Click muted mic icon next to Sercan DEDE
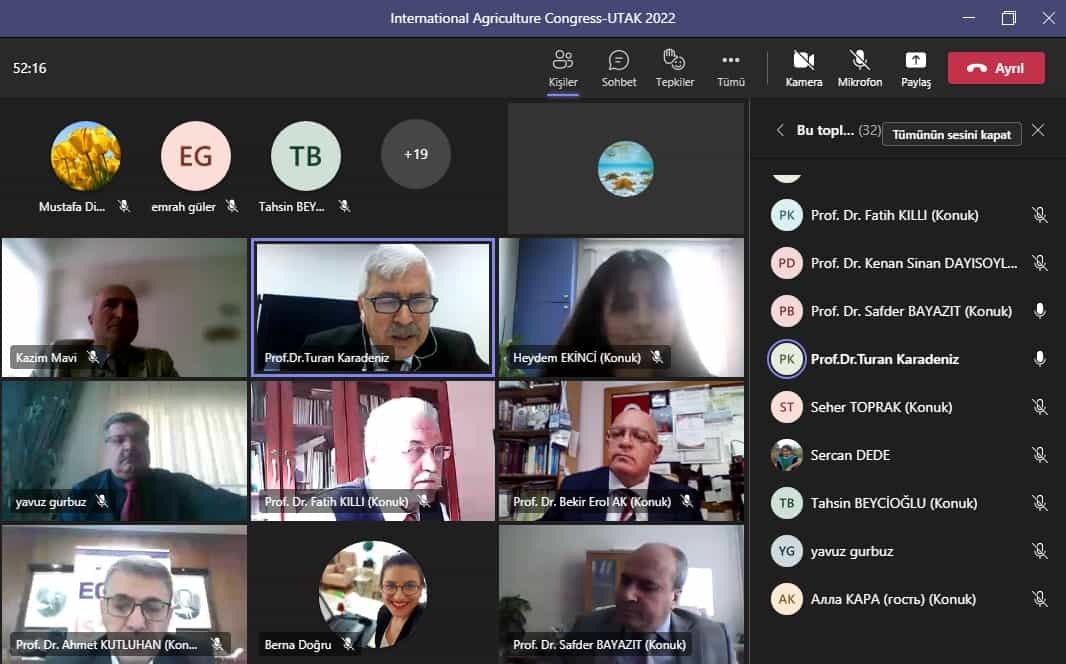Viewport: 1066px width, 664px height. coord(1040,455)
